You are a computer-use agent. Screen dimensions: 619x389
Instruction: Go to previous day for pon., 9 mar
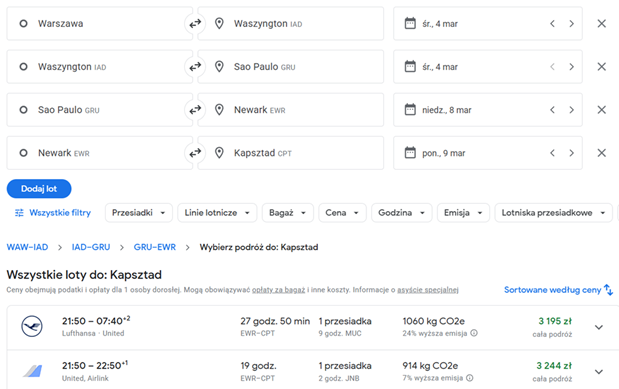[x=552, y=153]
